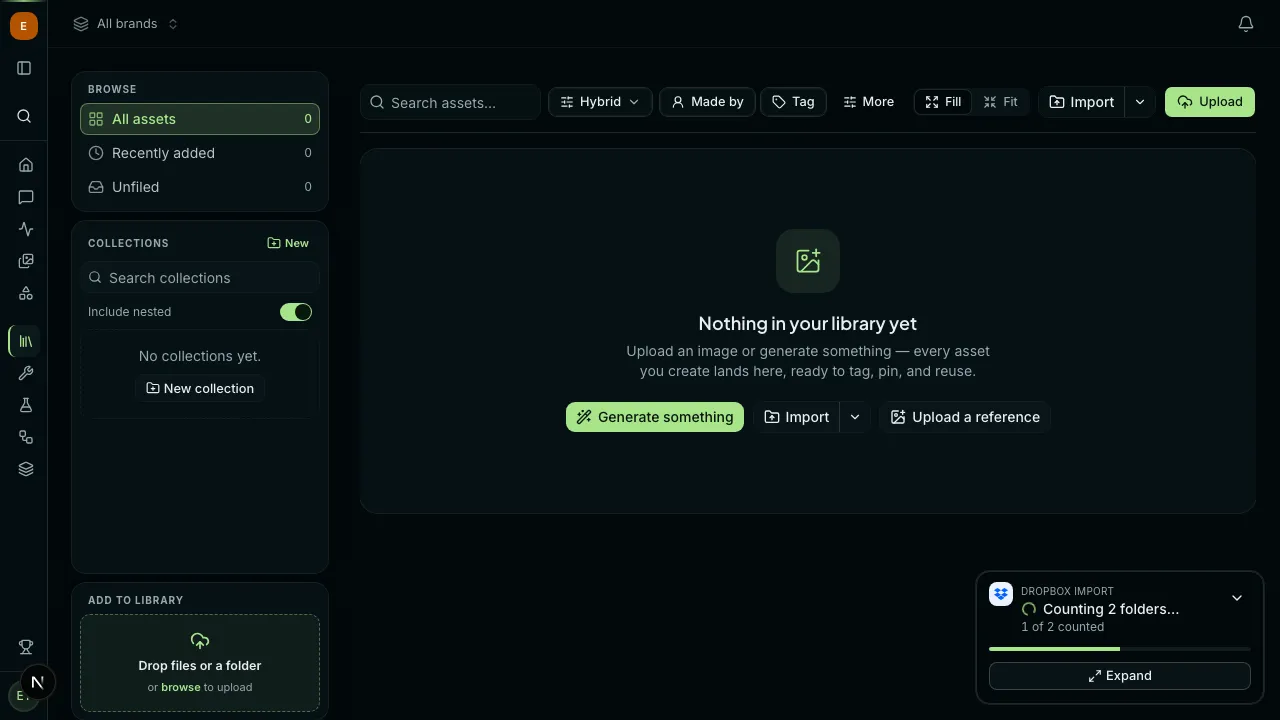
Task: Open notifications bell
Action: (x=1246, y=24)
